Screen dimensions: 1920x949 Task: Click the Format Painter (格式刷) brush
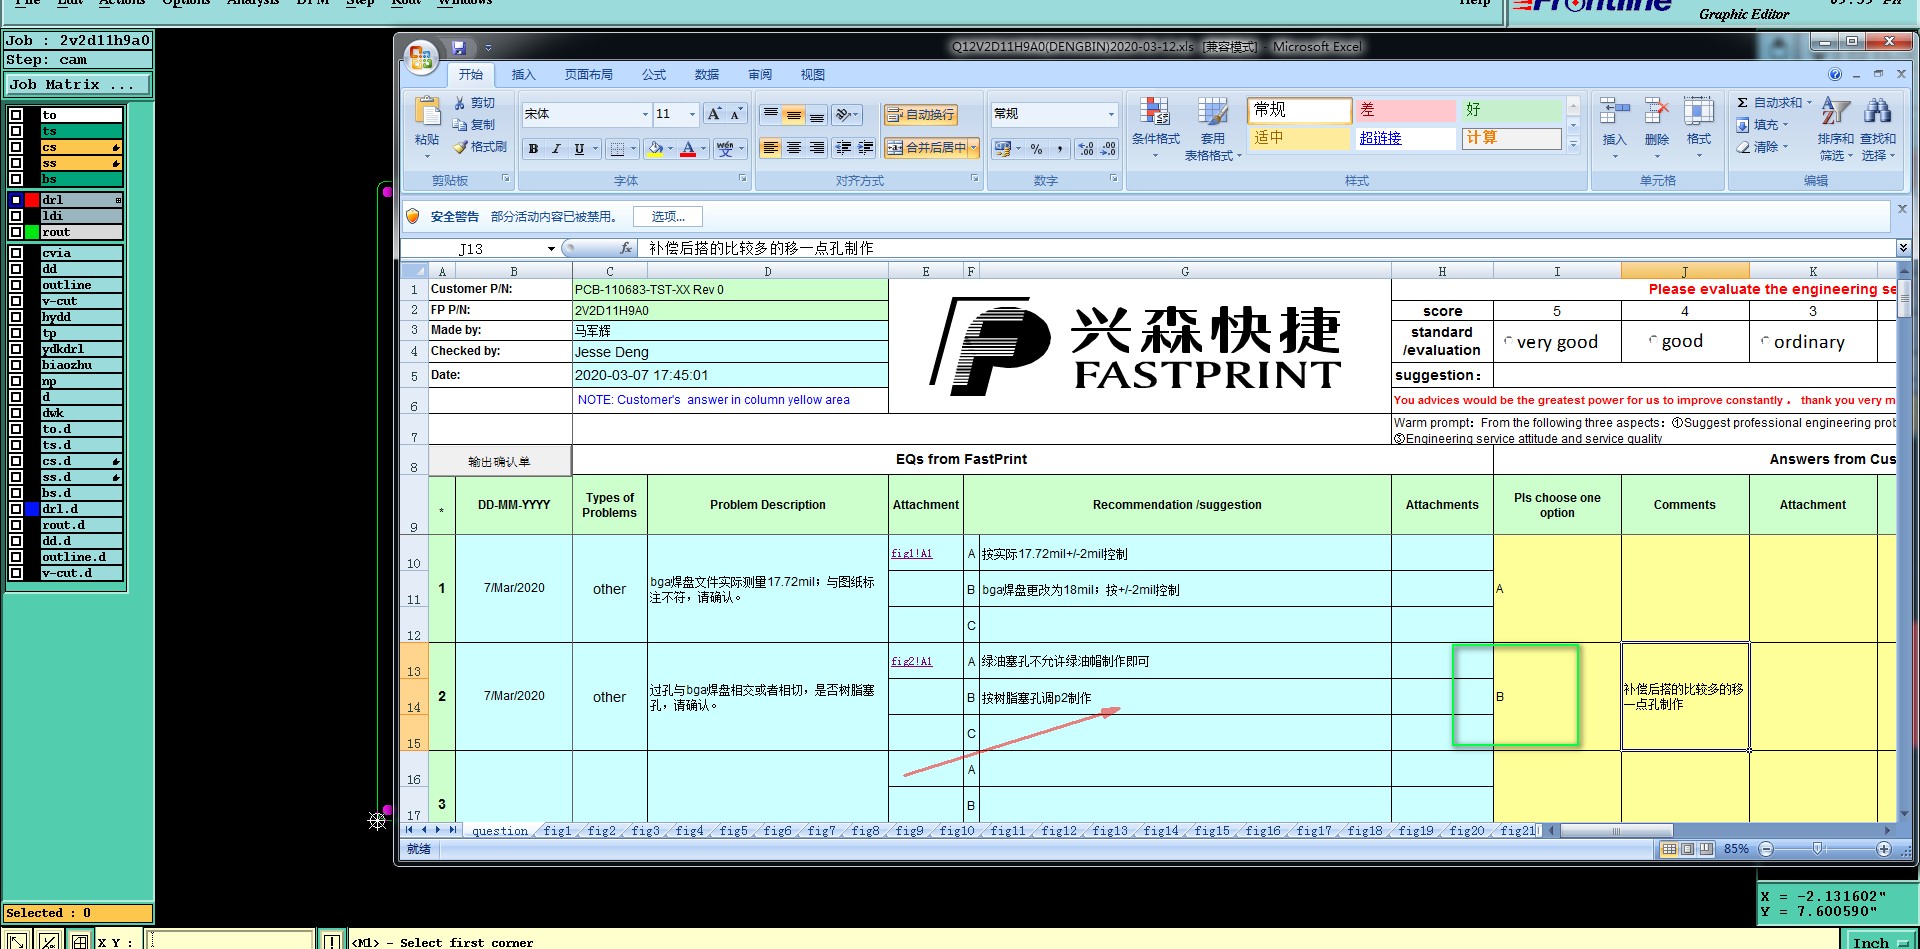pyautogui.click(x=460, y=147)
